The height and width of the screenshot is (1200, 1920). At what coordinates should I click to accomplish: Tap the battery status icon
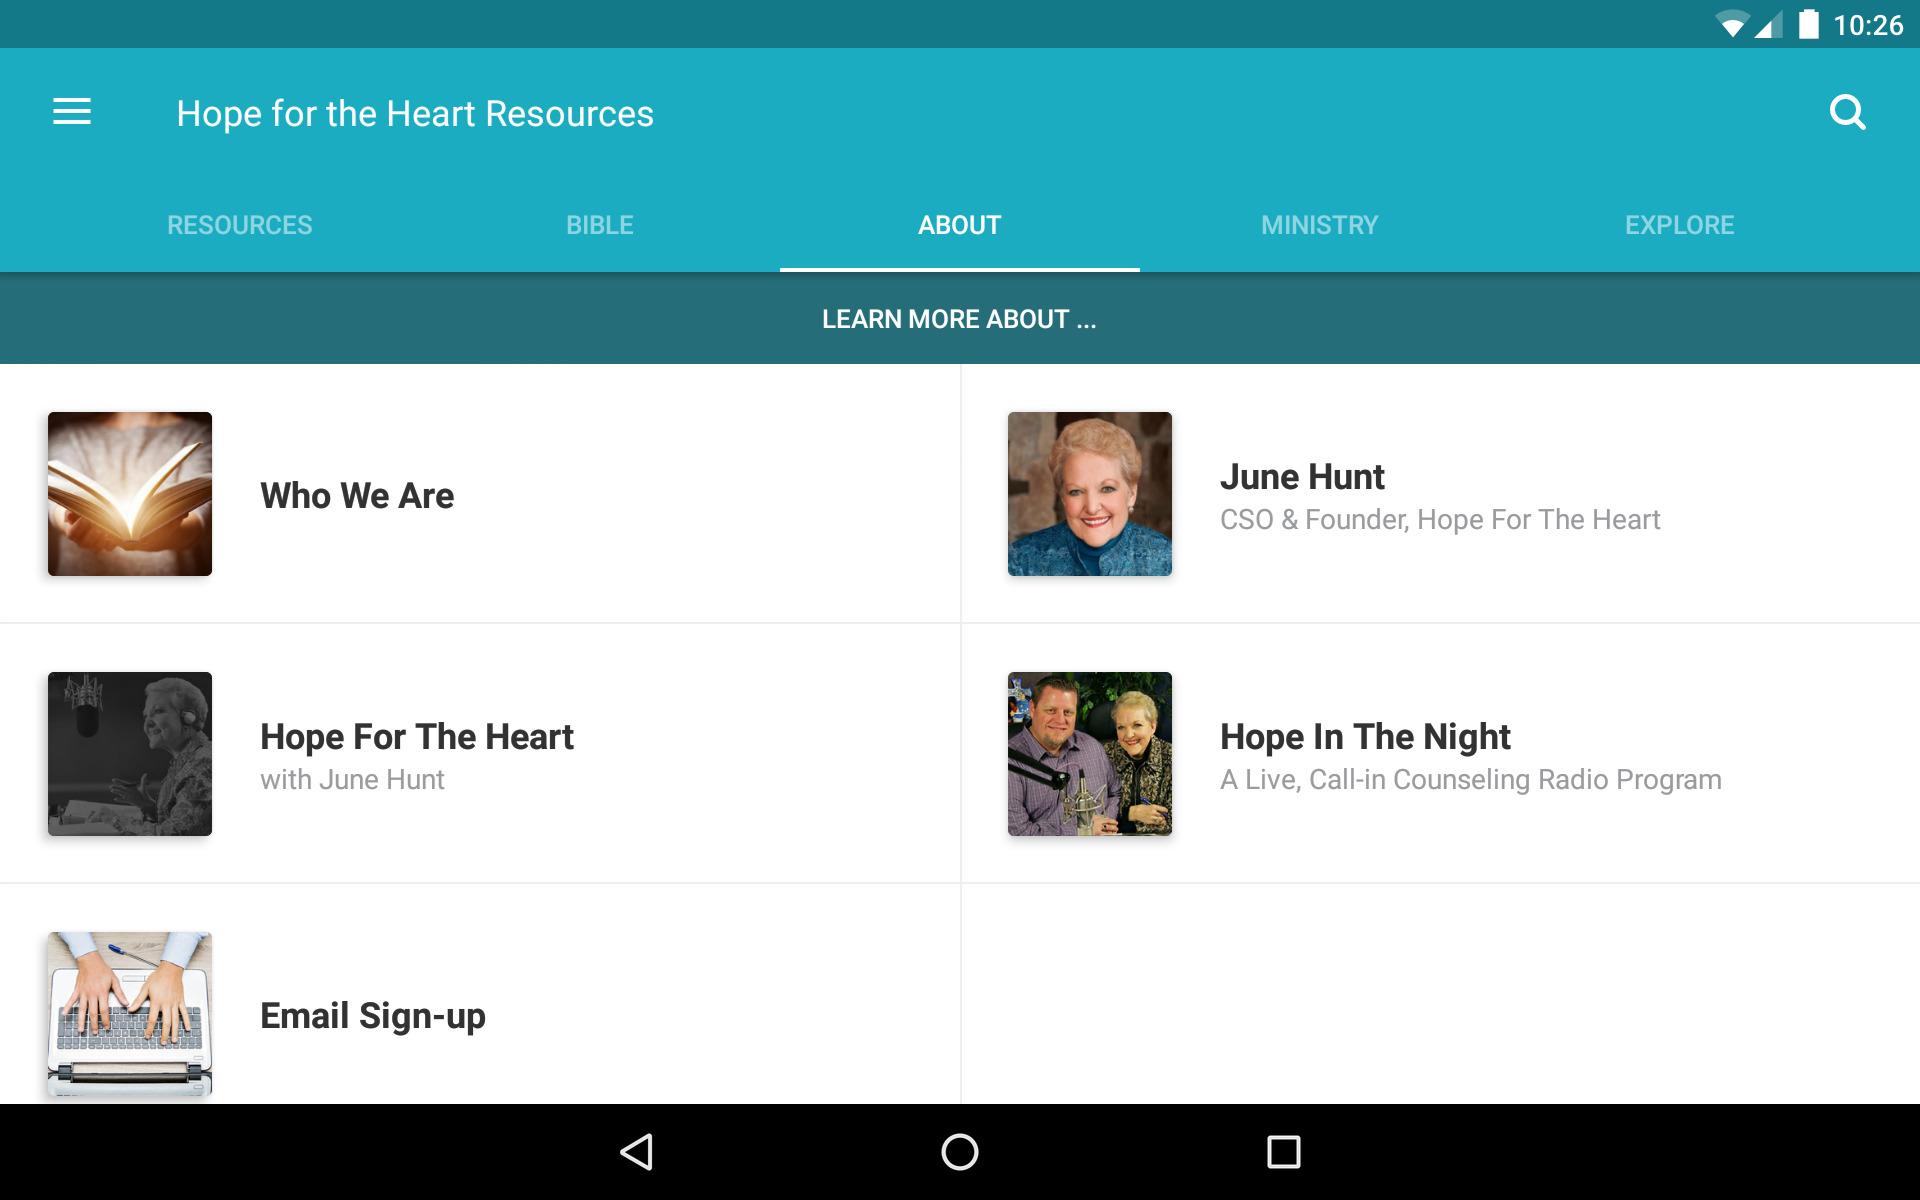pos(1808,24)
